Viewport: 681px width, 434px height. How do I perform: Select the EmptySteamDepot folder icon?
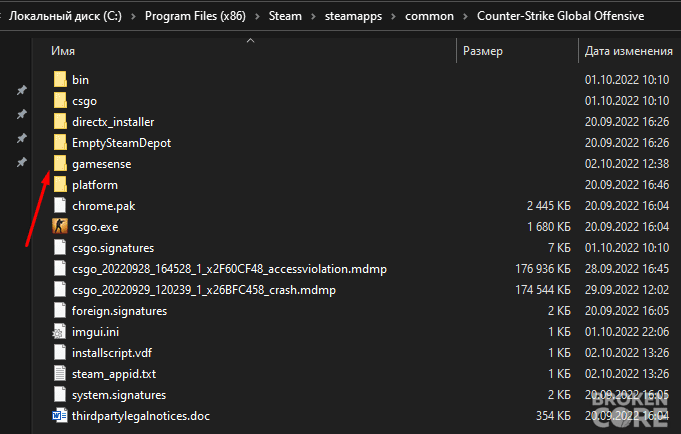point(60,142)
